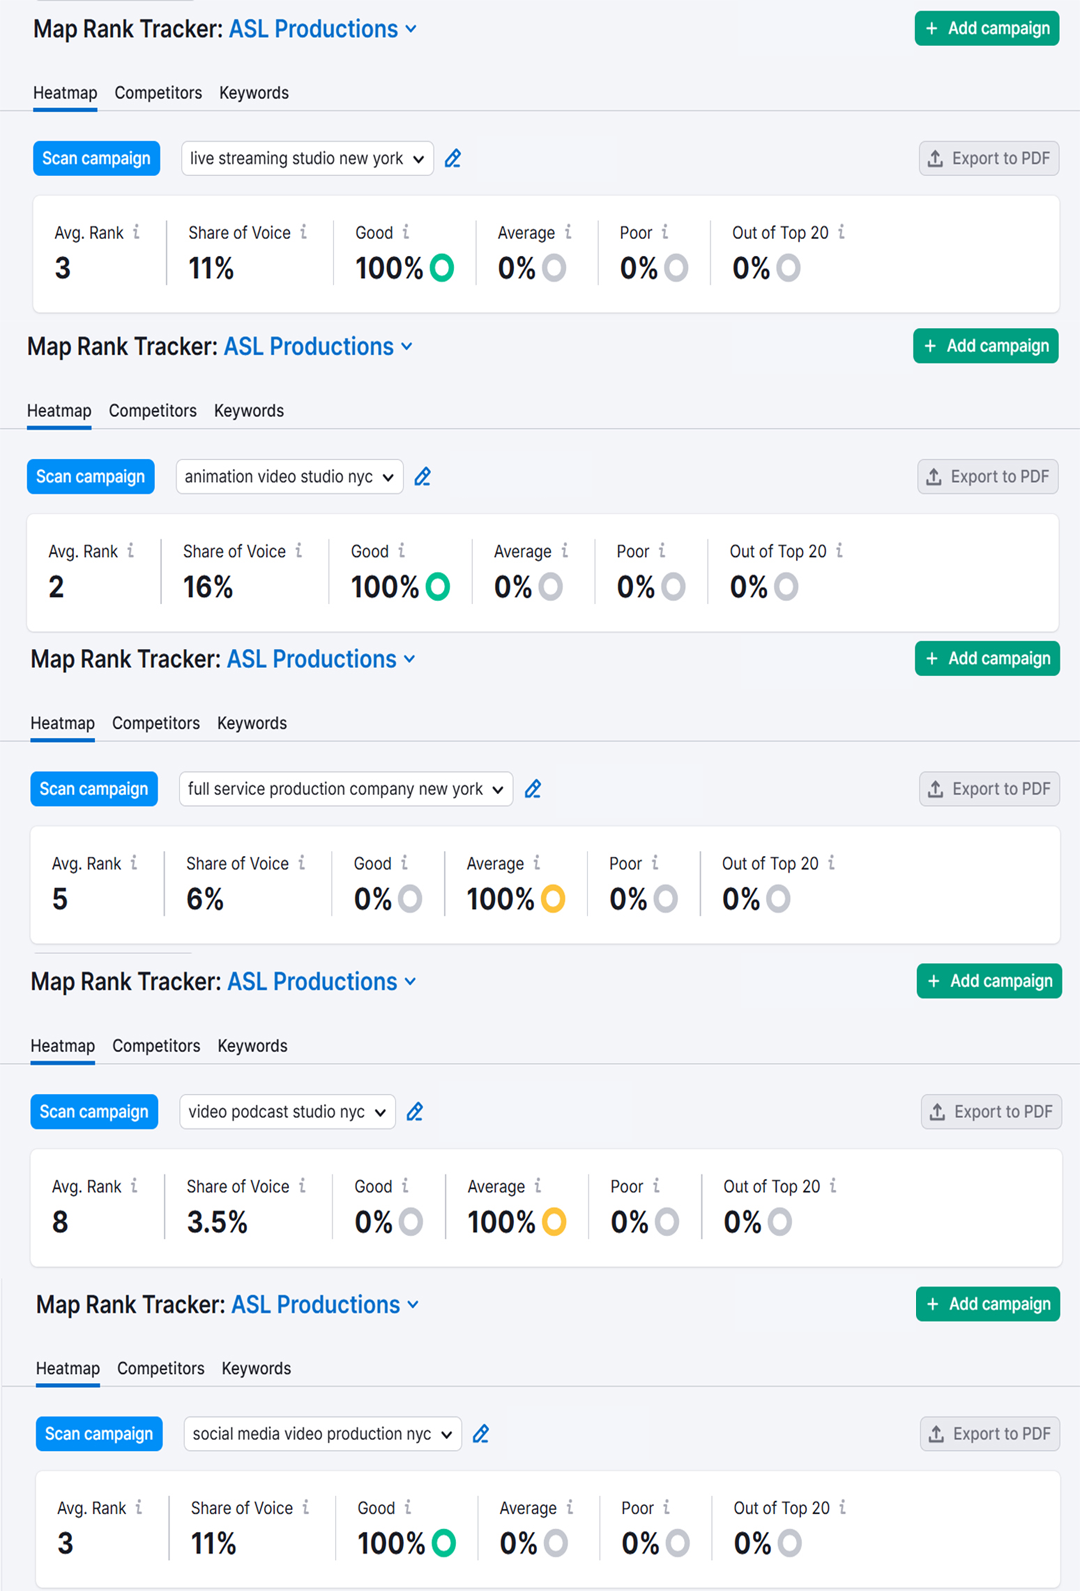Export the social media video production report to PDF
The image size is (1080, 1591).
(x=990, y=1434)
